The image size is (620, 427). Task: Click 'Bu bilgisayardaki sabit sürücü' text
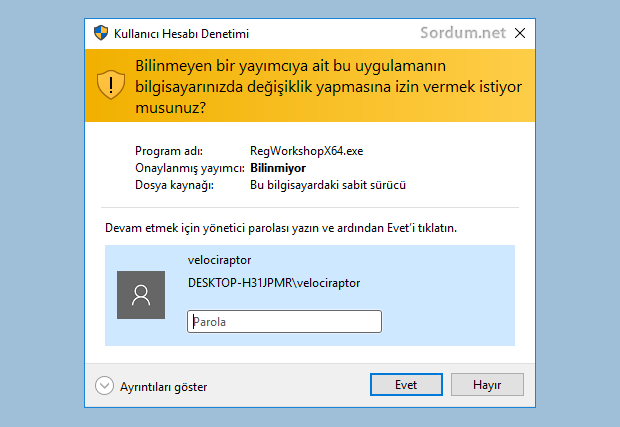coord(328,185)
